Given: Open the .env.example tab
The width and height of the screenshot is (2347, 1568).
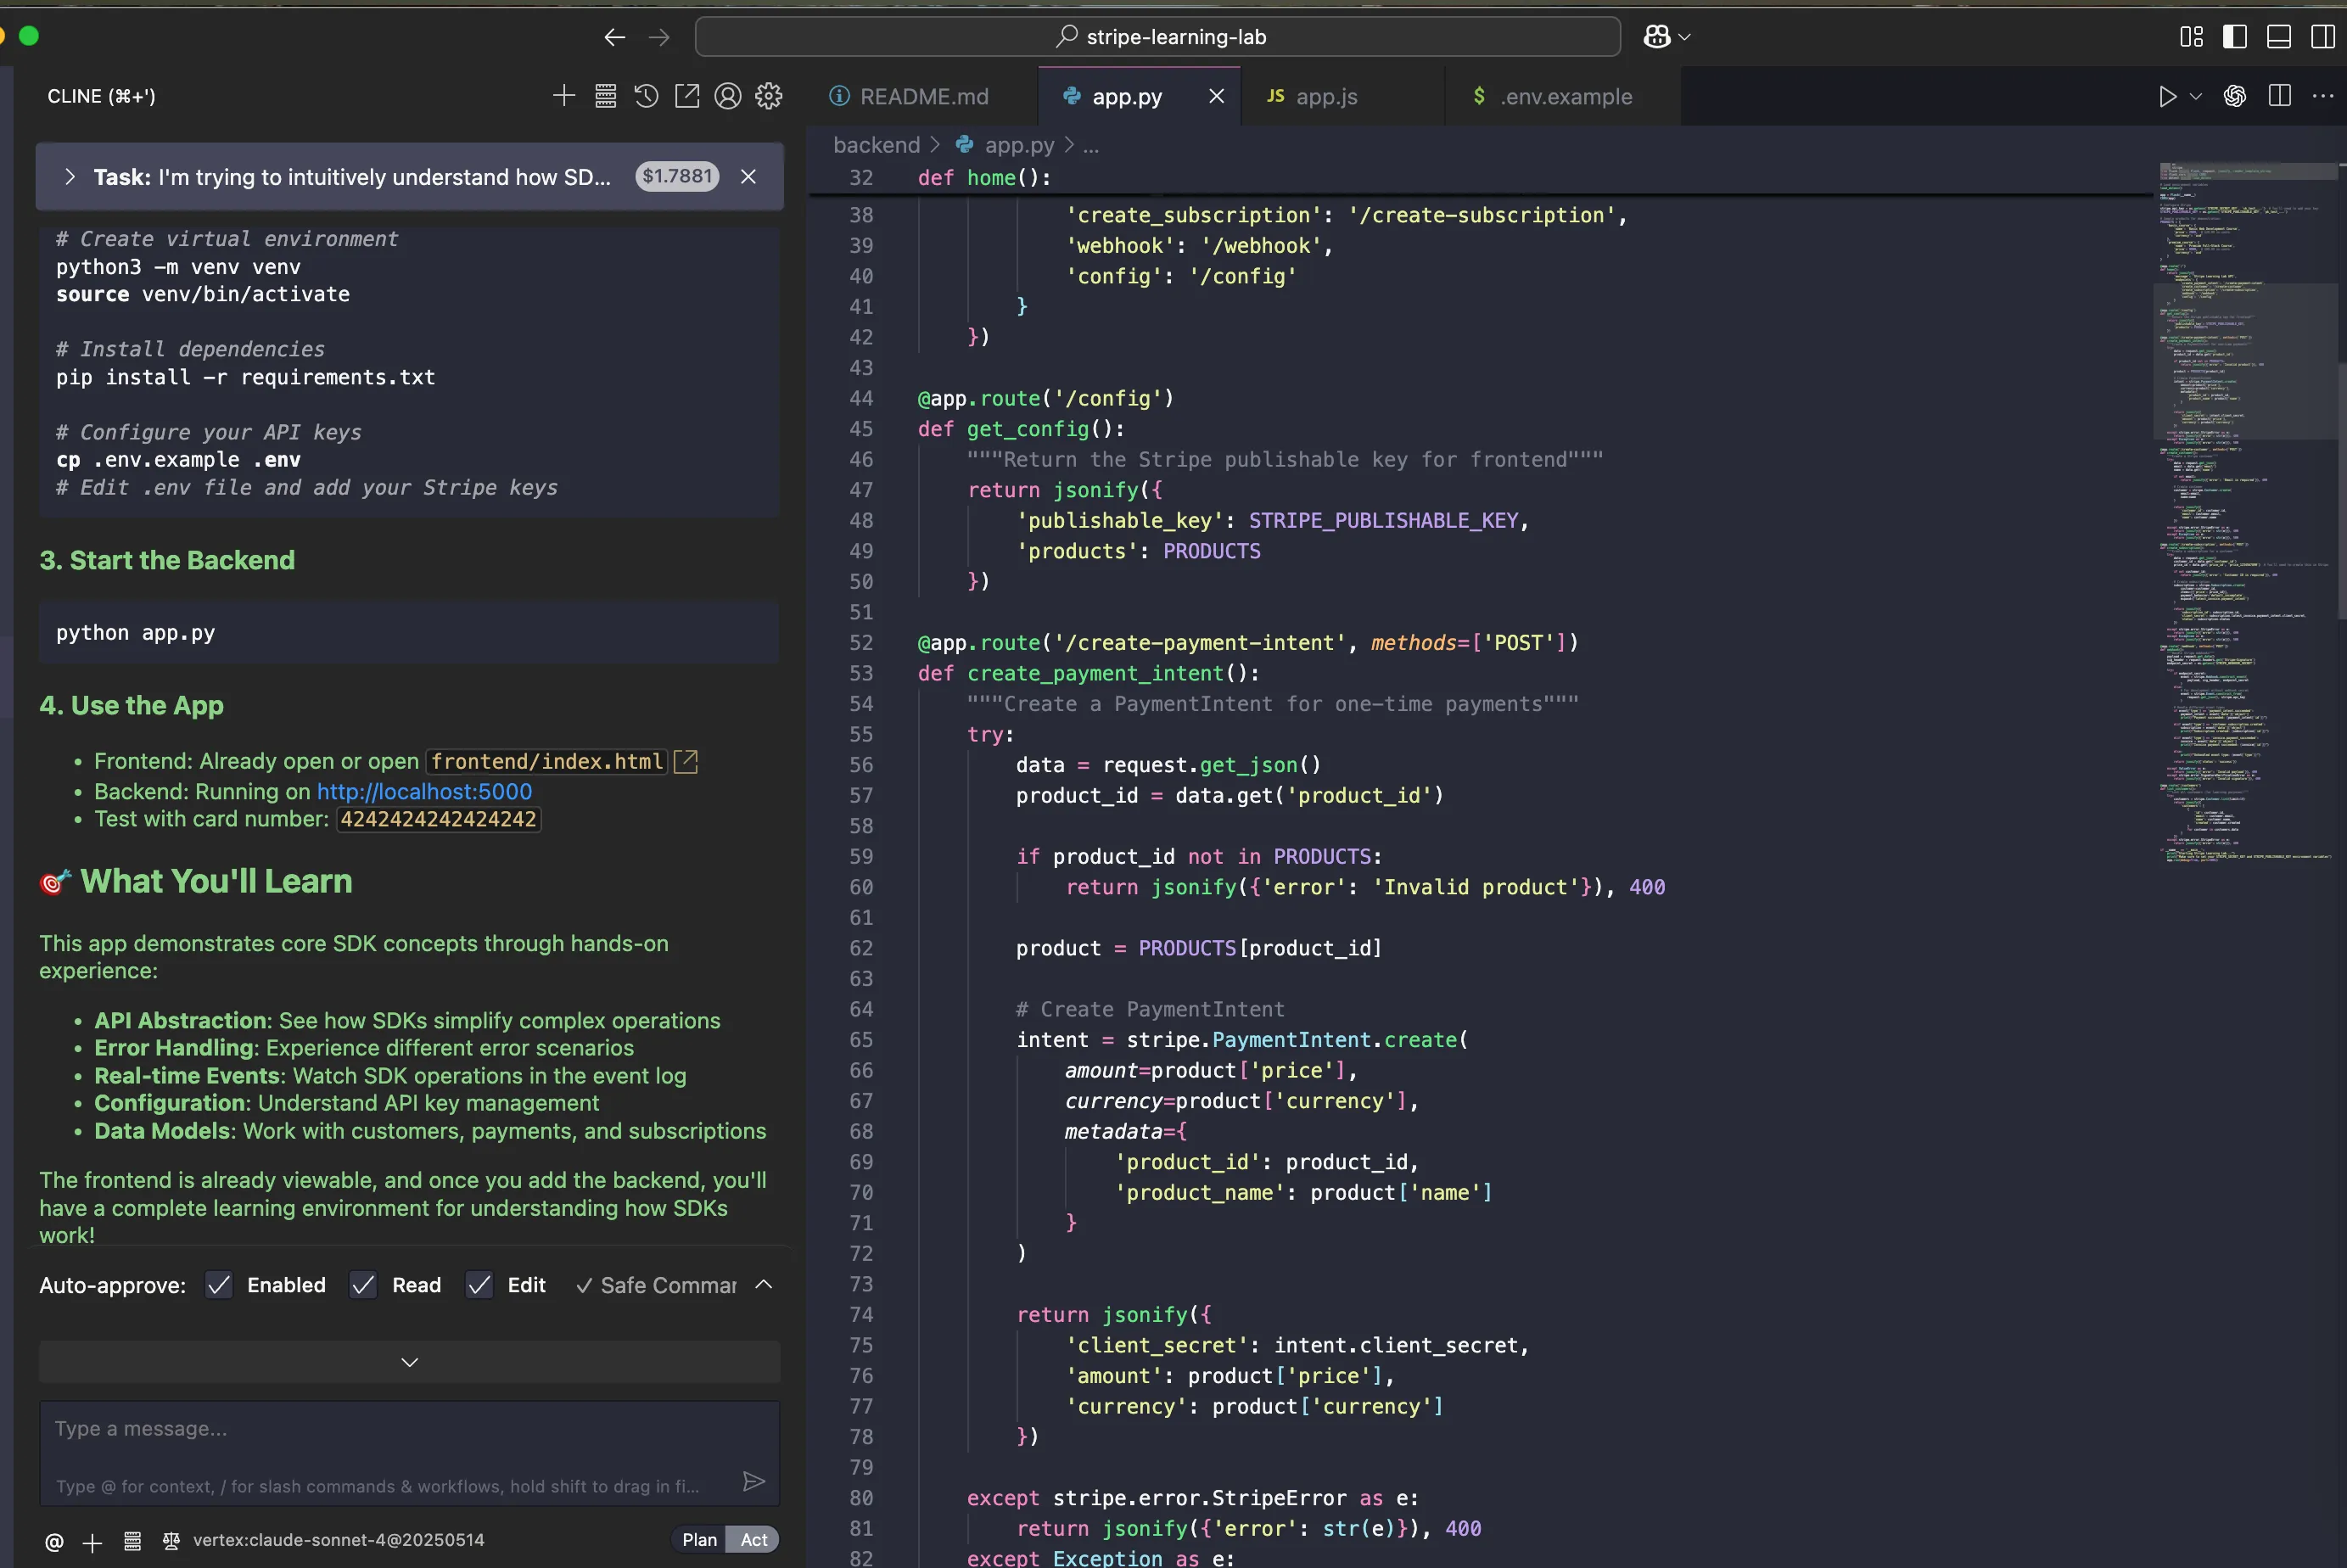Looking at the screenshot, I should [1565, 97].
